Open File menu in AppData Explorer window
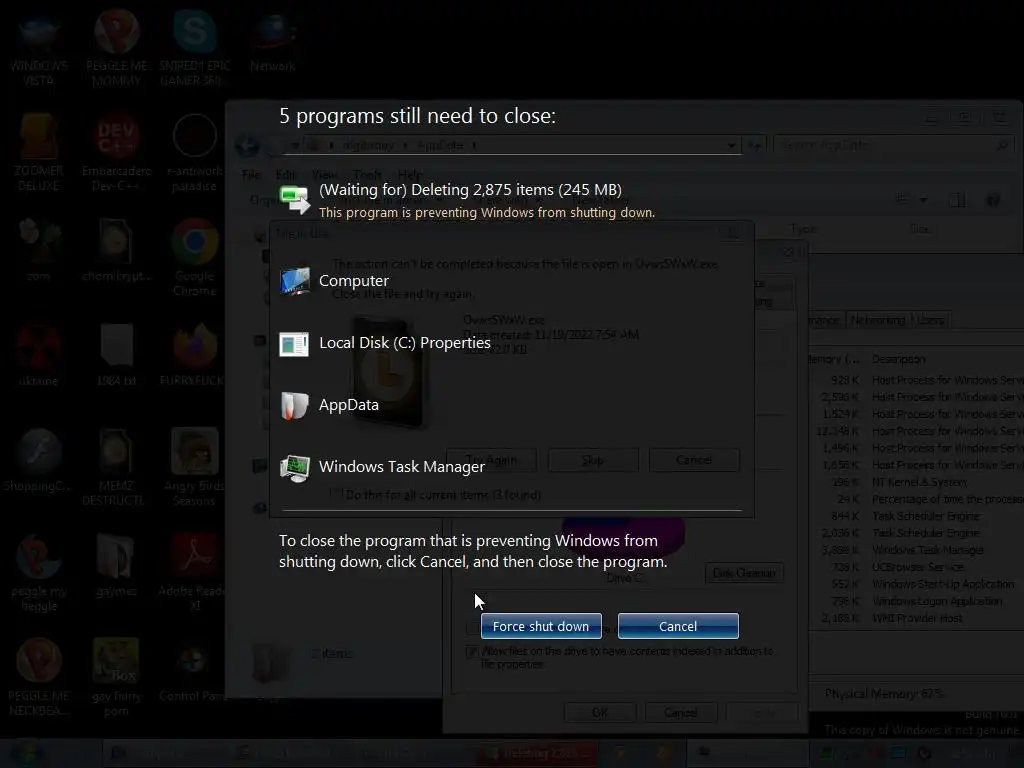The image size is (1024, 768). pyautogui.click(x=251, y=174)
